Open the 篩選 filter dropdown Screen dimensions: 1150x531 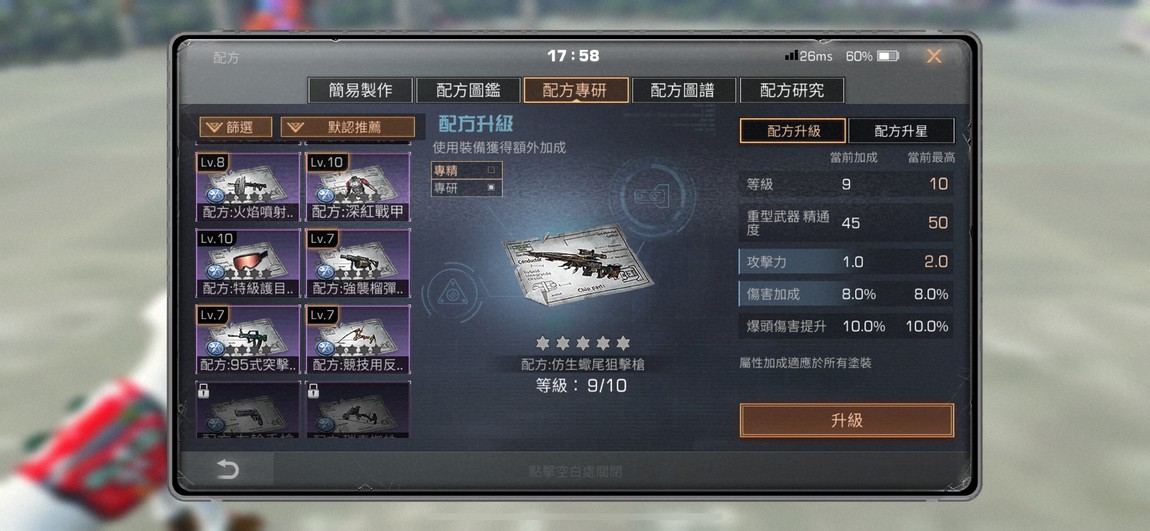tap(235, 128)
